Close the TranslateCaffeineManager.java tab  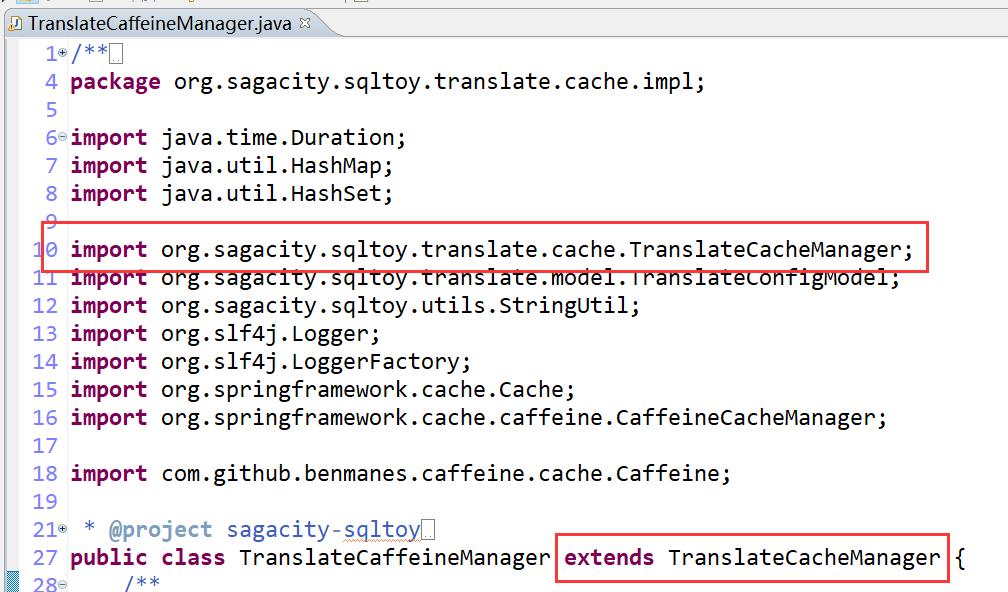305,22
